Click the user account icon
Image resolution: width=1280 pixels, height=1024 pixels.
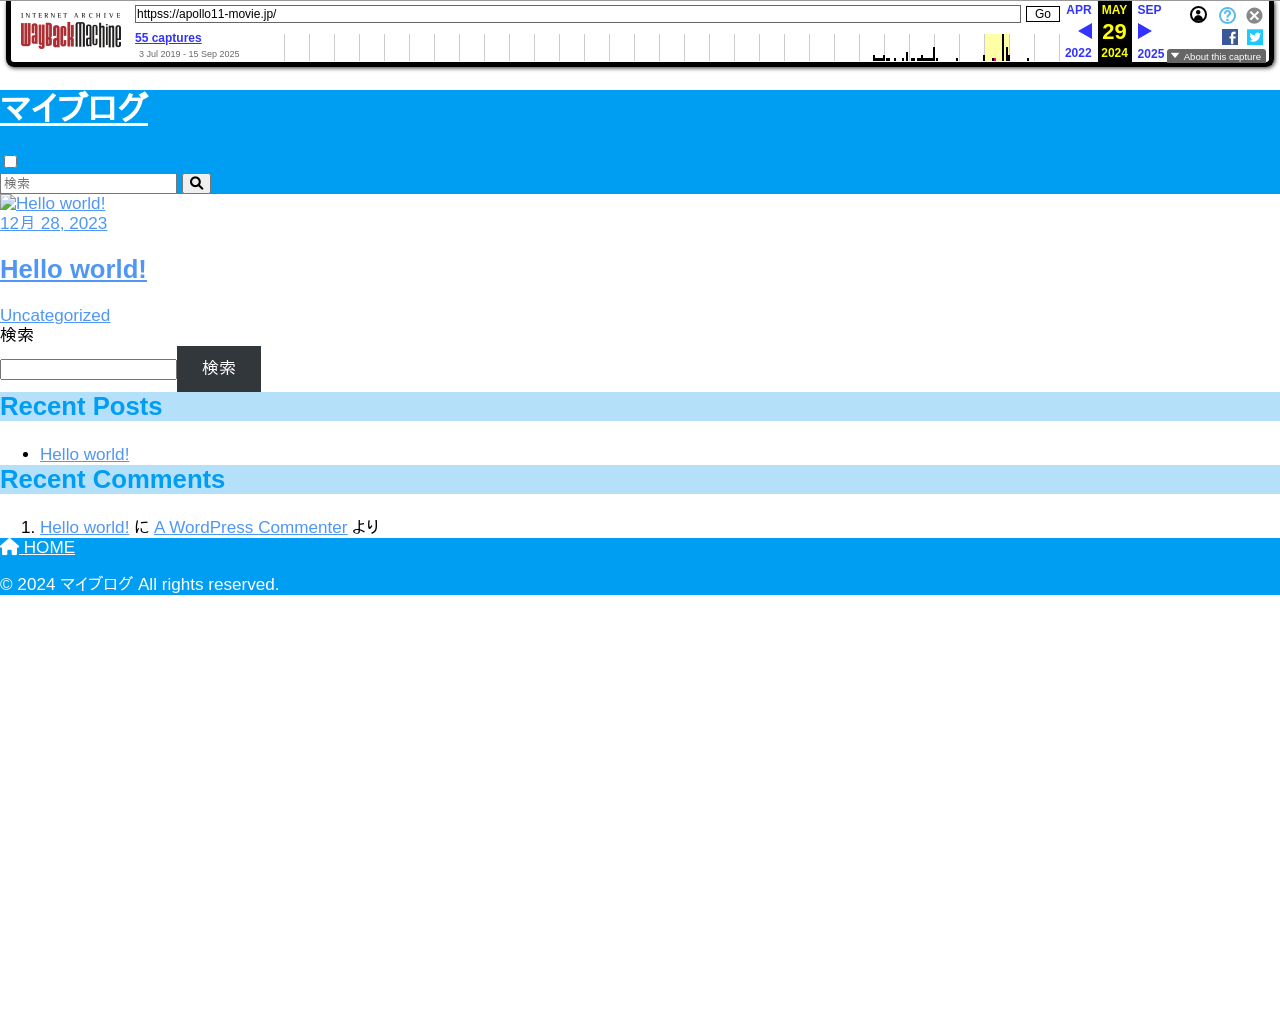[x=1198, y=15]
